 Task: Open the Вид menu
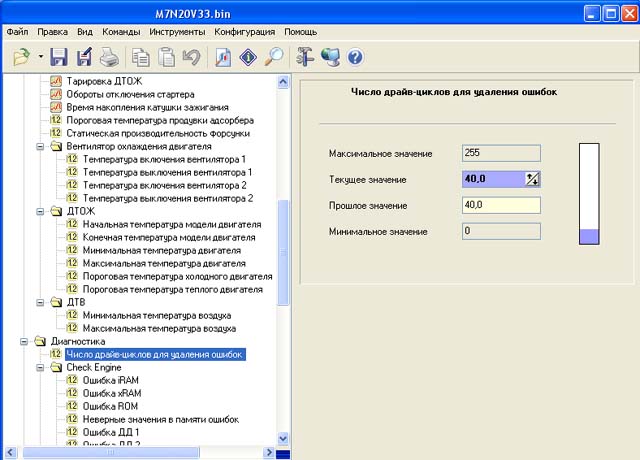(85, 32)
